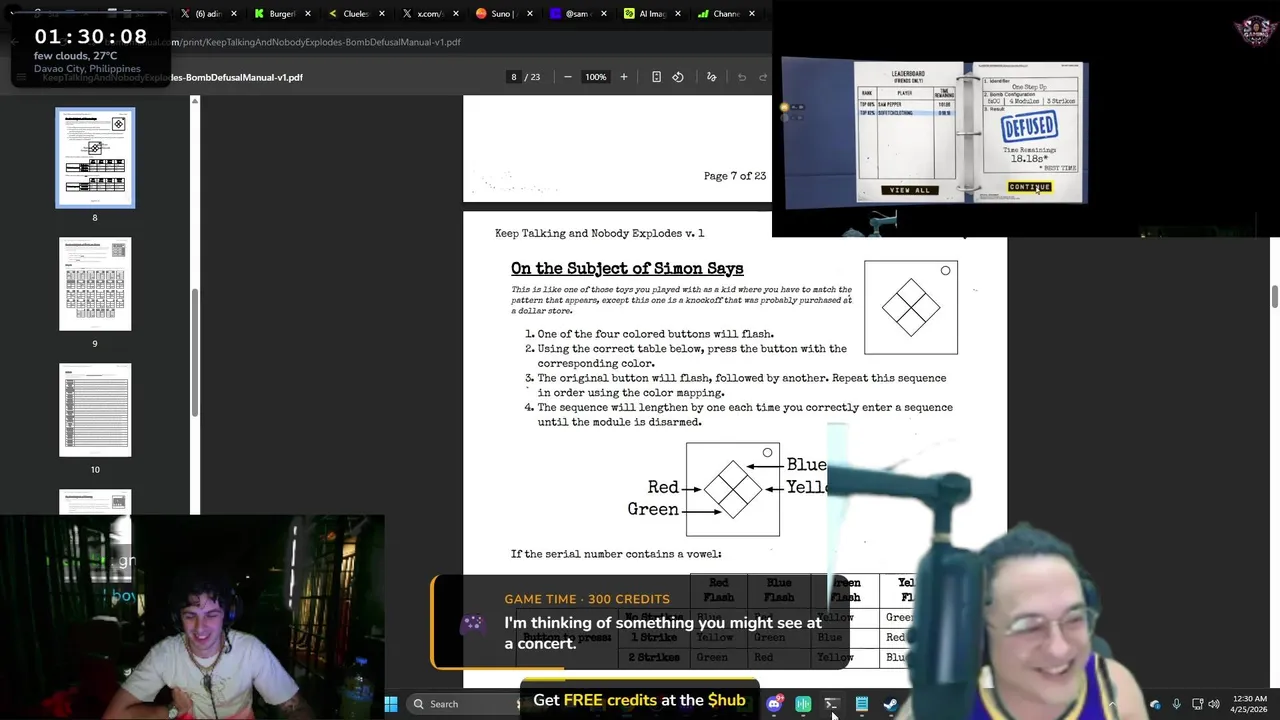This screenshot has height=720, width=1280.
Task: Select page 9 thumbnail in sidebar
Action: (x=95, y=284)
